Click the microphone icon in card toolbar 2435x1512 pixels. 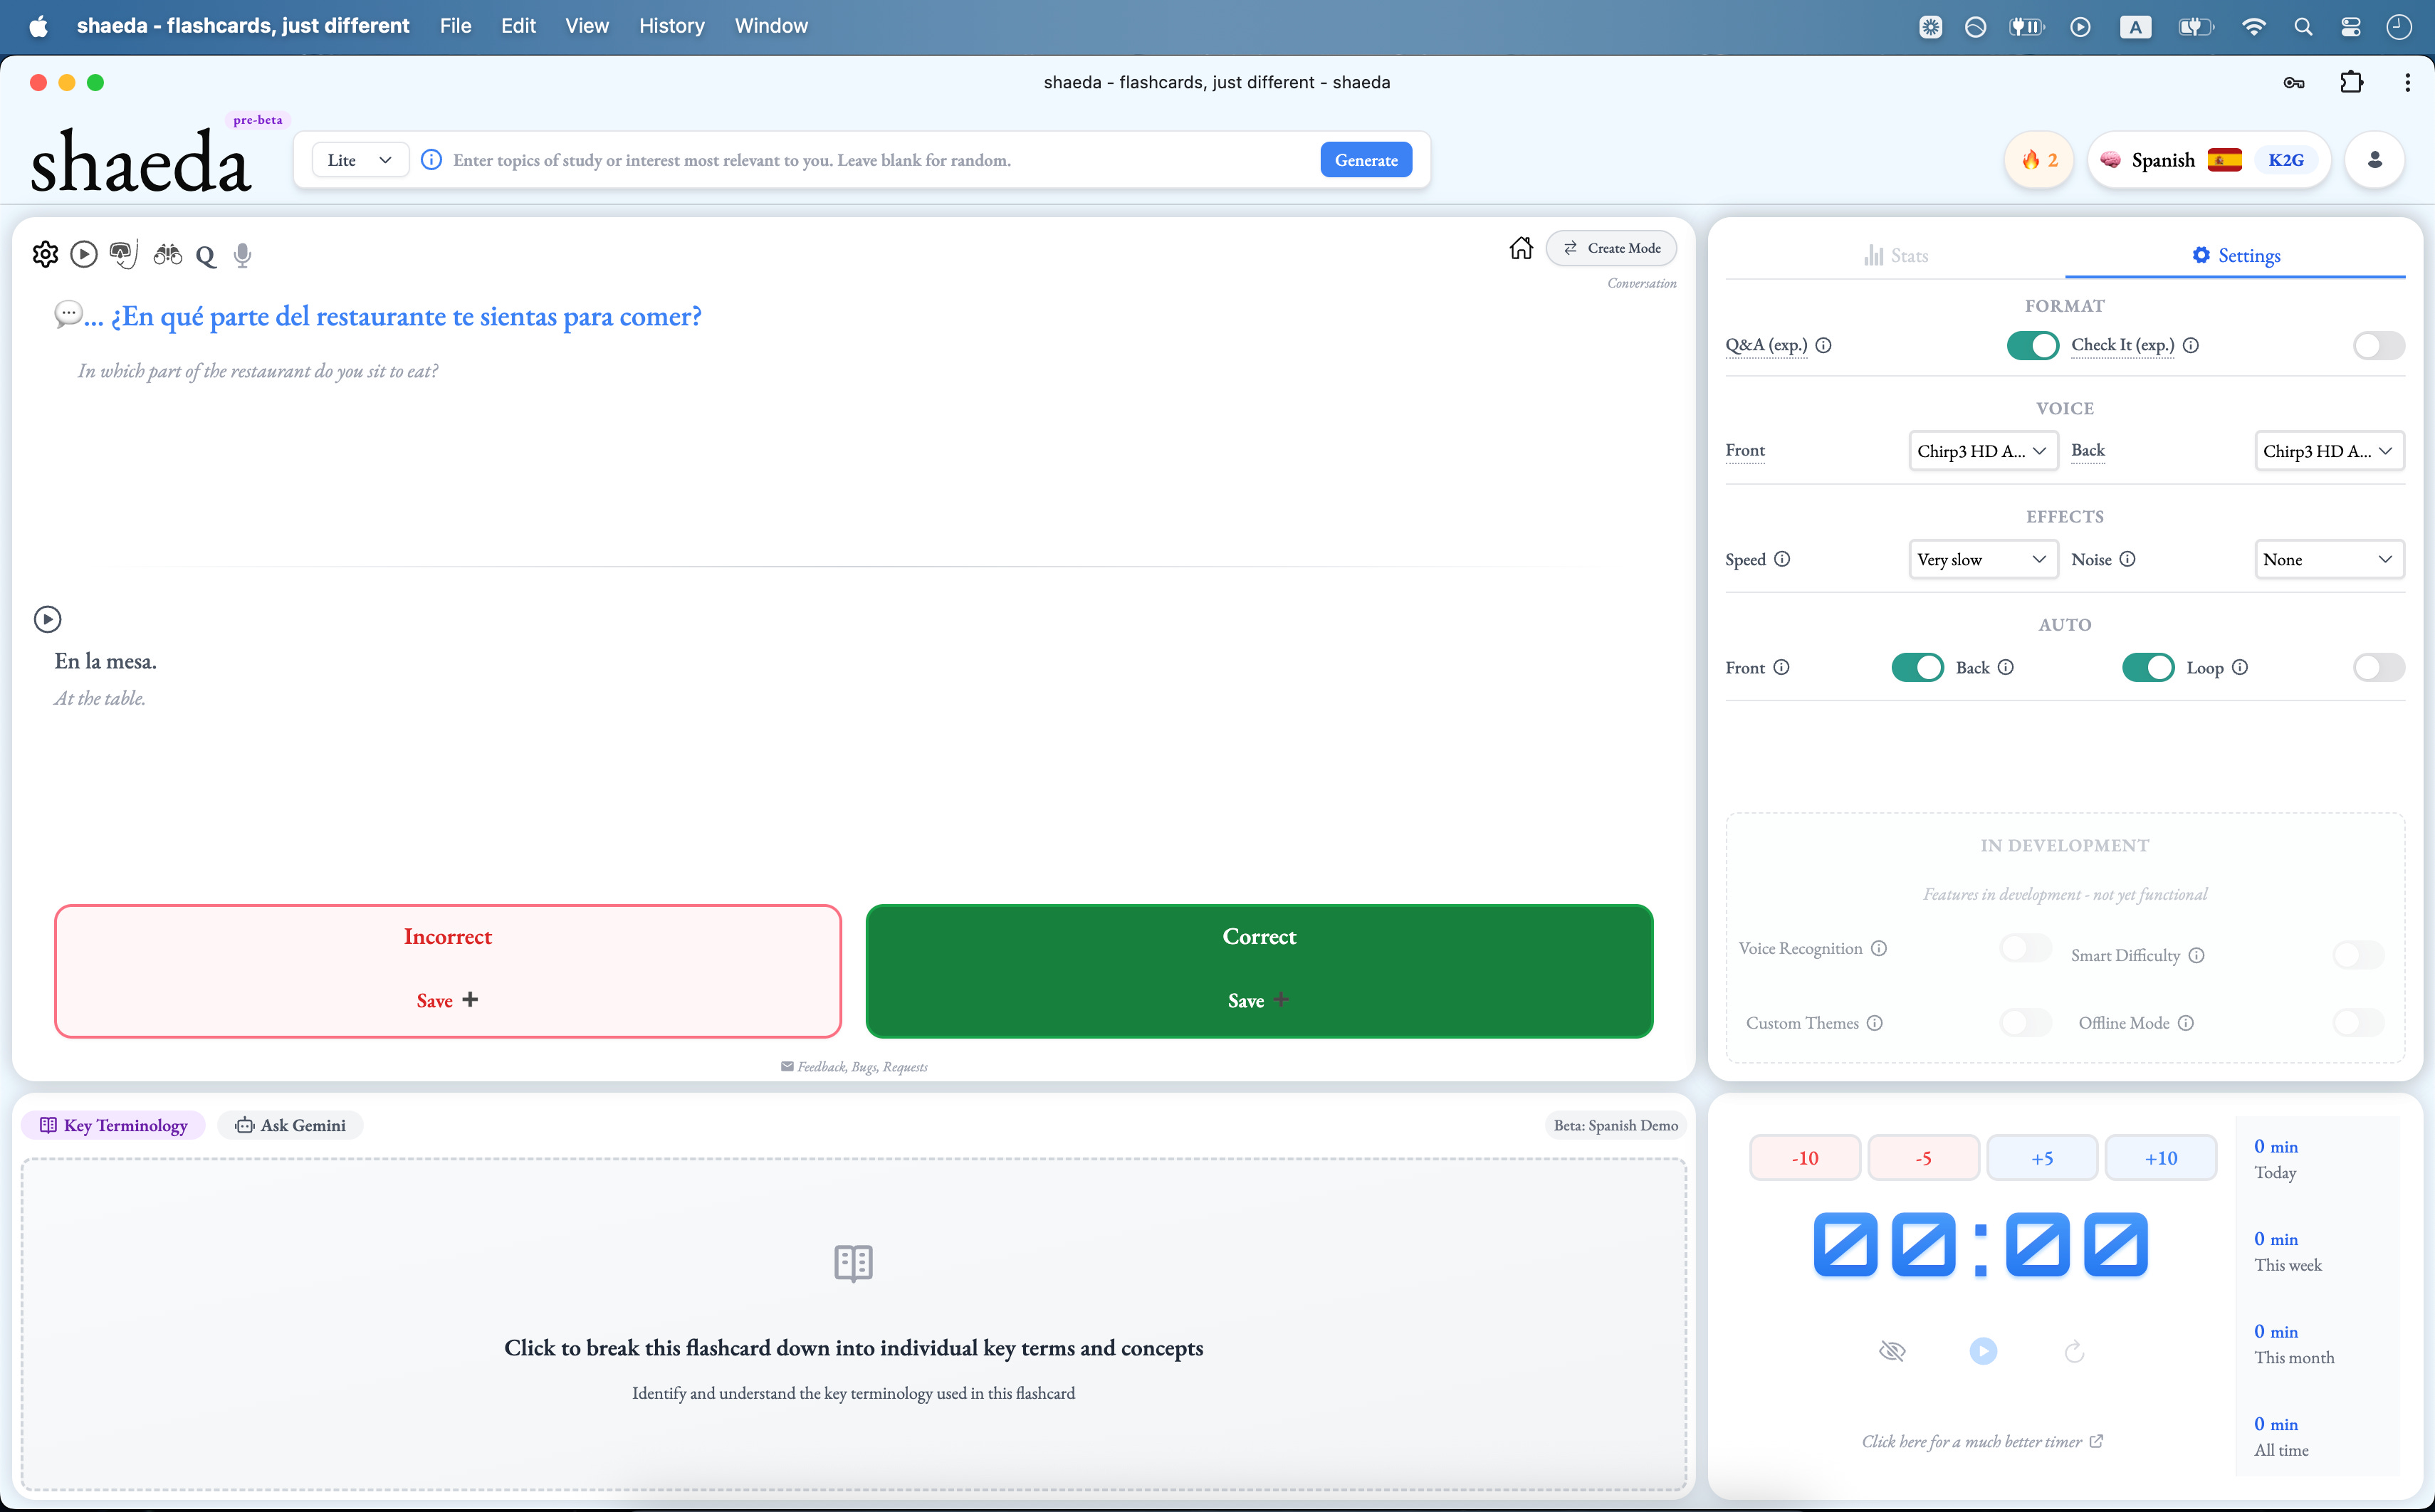242,255
